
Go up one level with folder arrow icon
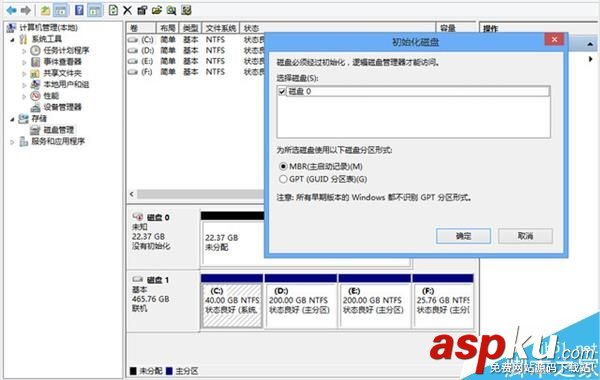[x=45, y=10]
